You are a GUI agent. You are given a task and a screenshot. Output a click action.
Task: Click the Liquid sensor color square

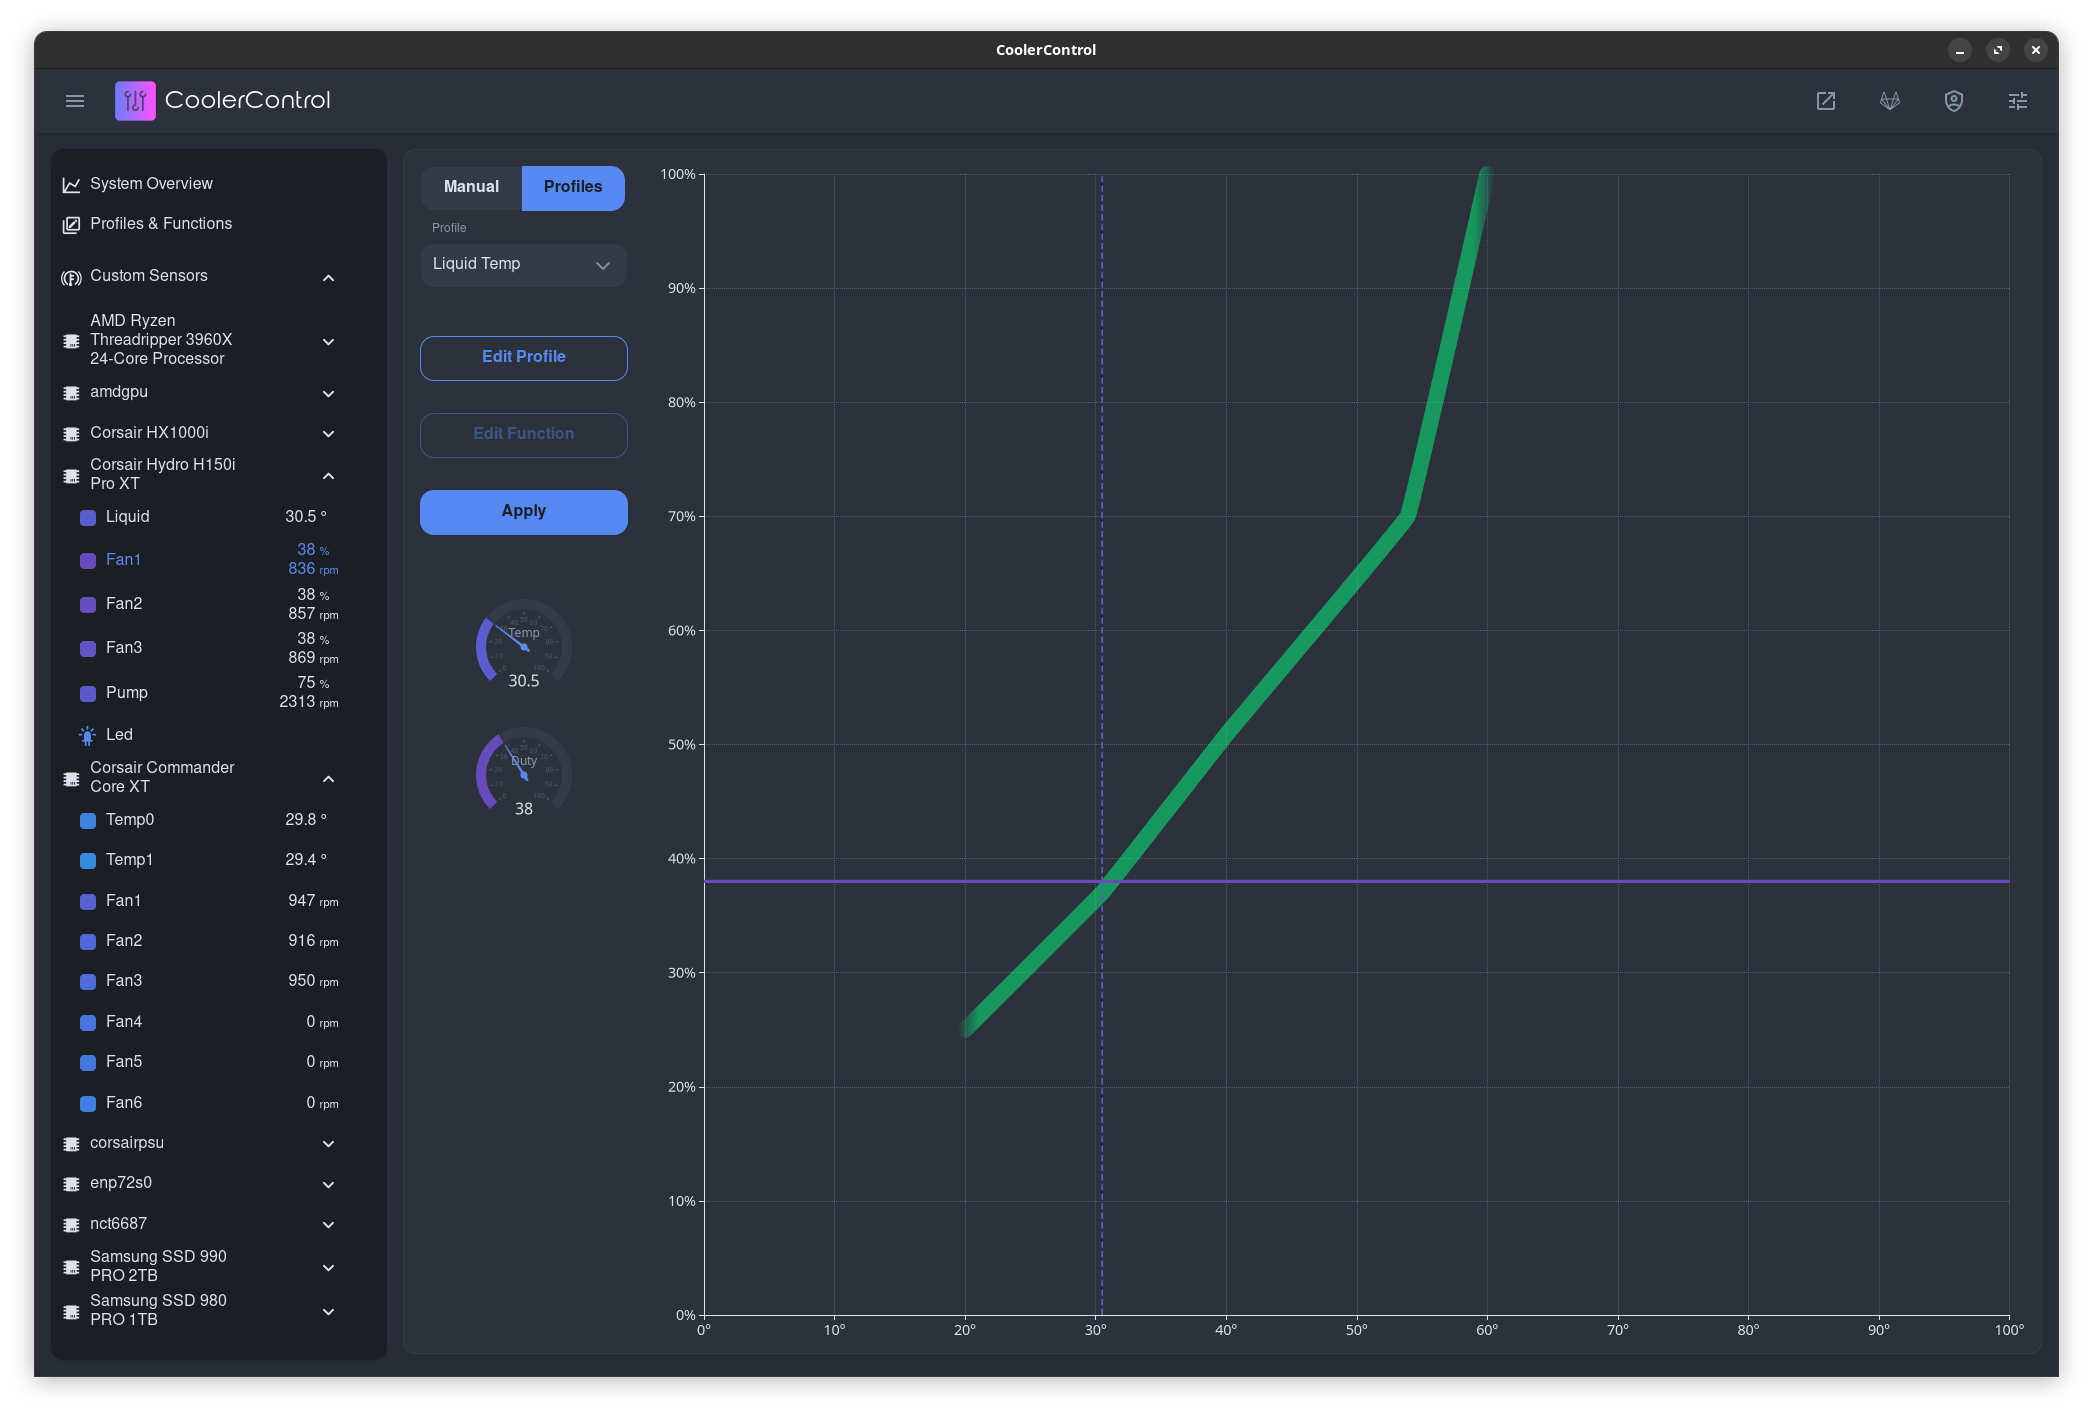(x=88, y=518)
